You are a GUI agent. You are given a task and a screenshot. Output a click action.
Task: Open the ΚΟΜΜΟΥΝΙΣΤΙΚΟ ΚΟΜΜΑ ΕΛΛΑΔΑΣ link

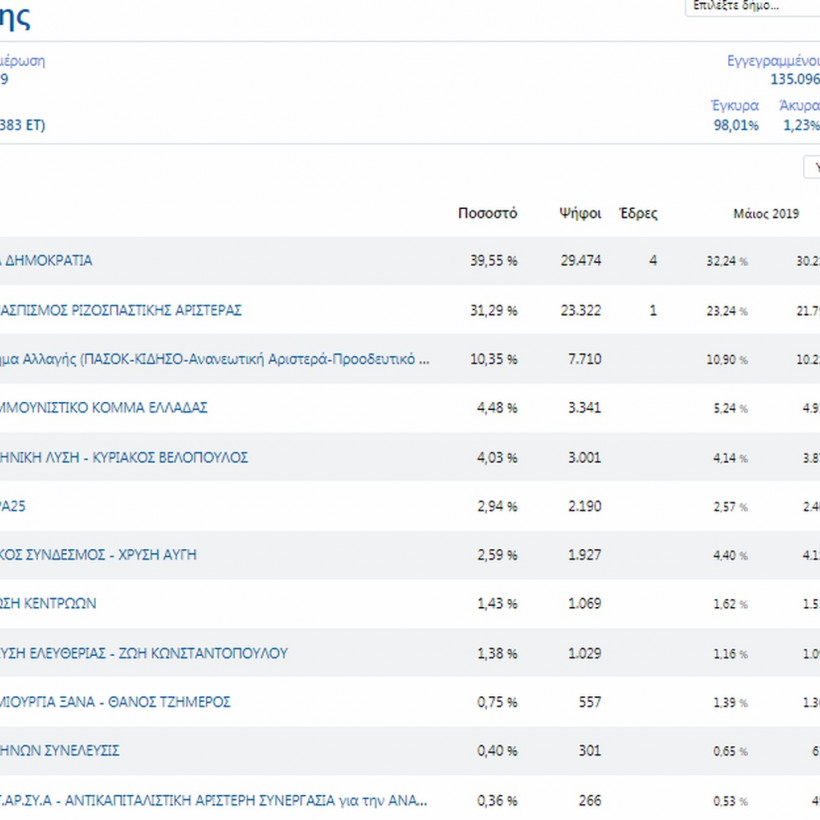104,408
